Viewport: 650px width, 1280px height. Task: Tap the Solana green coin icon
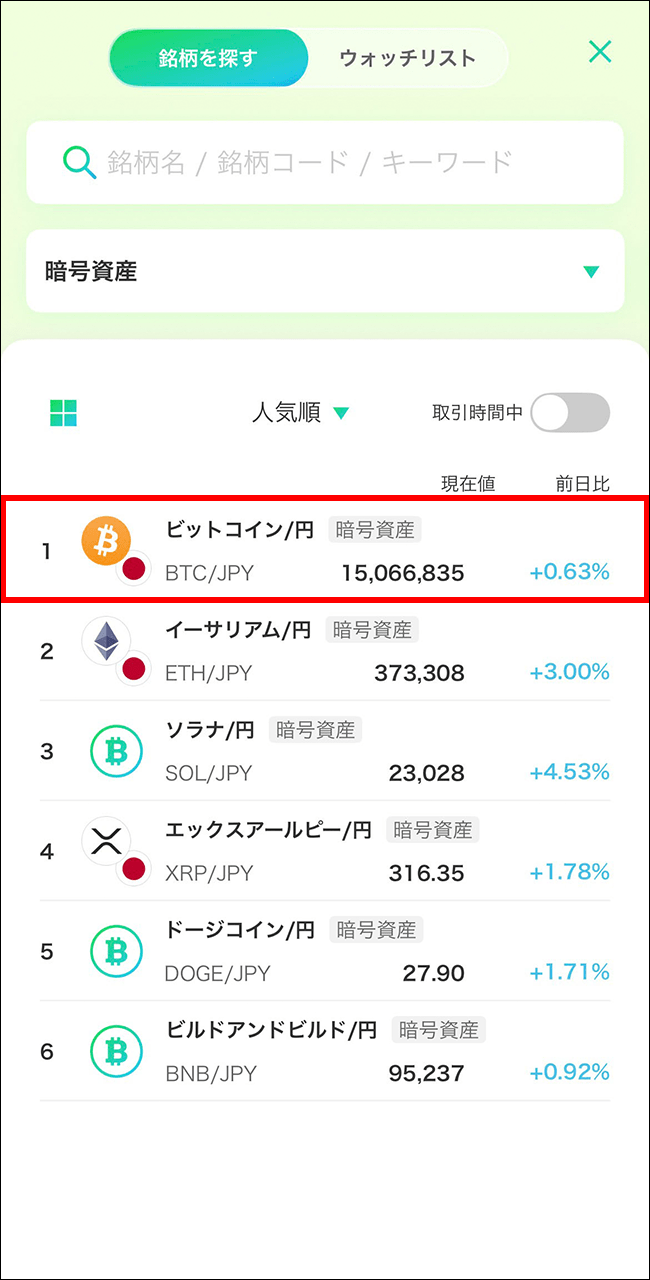116,752
